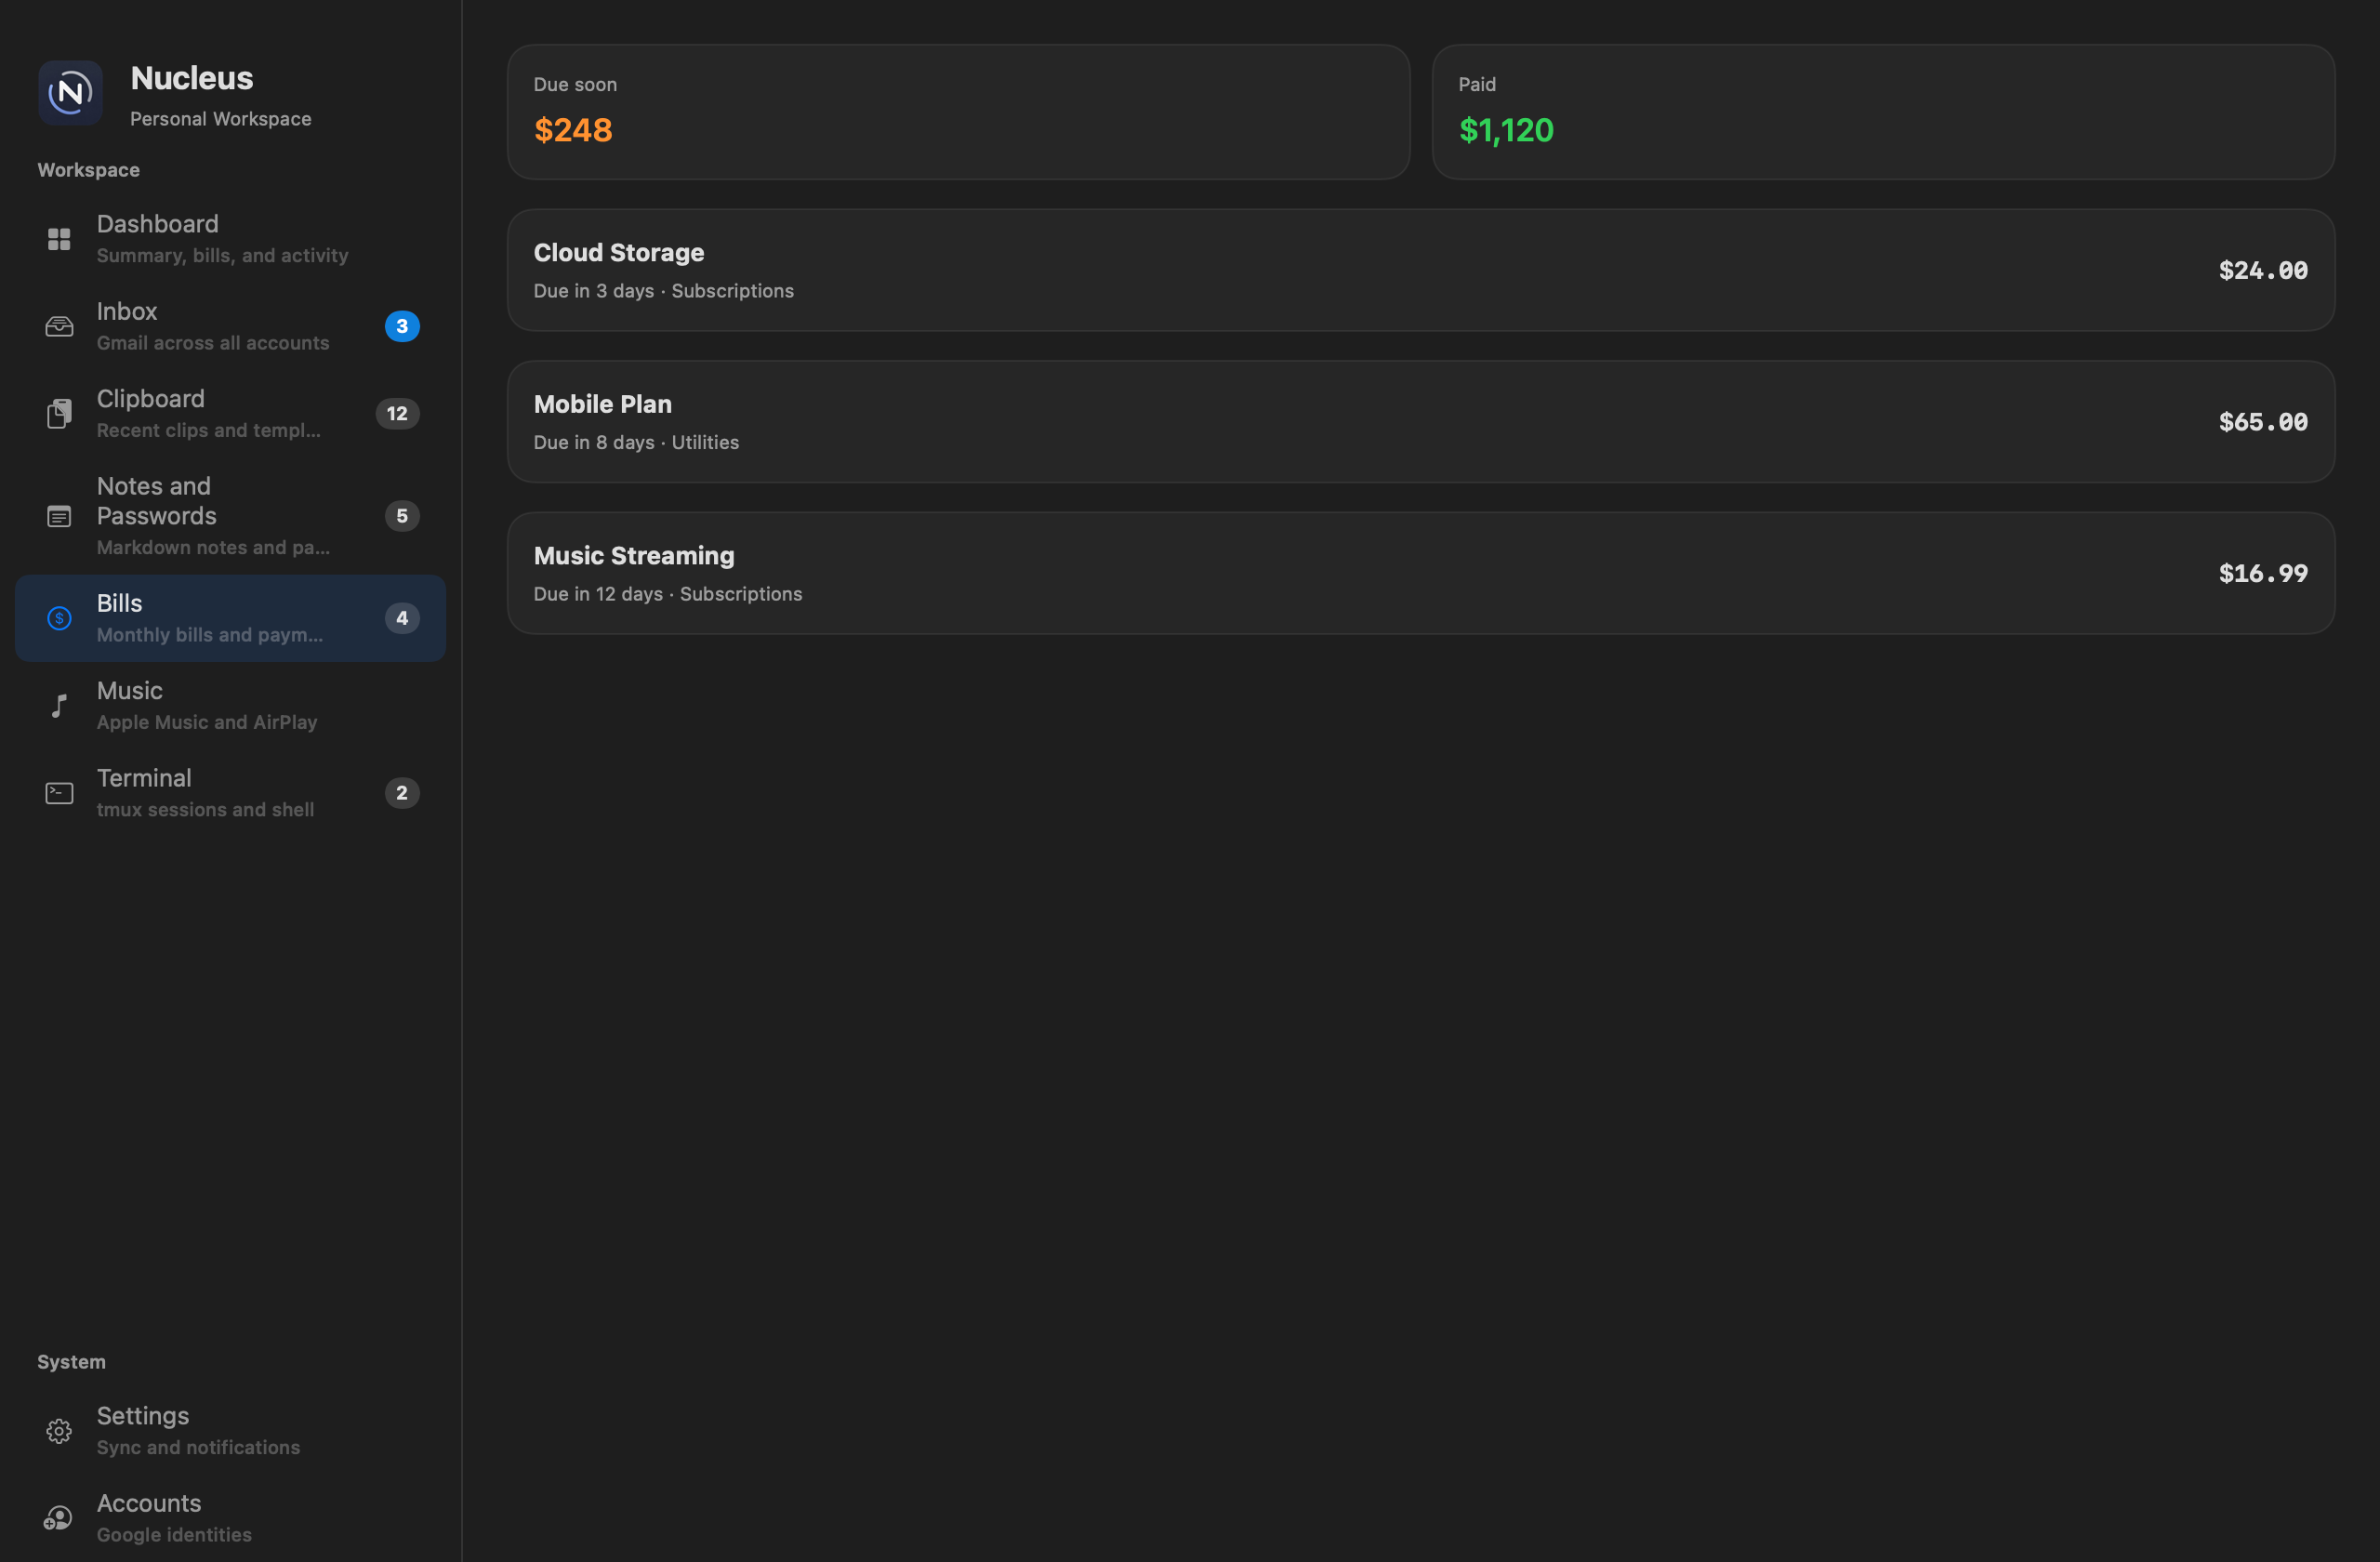The height and width of the screenshot is (1562, 2380).
Task: Click the $16.99 Music Streaming amount
Action: (2263, 573)
